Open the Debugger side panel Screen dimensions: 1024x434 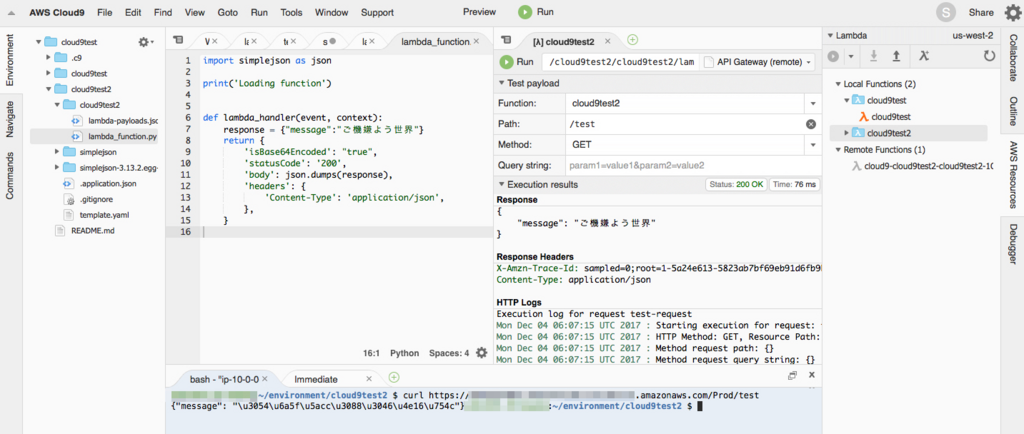point(1013,243)
